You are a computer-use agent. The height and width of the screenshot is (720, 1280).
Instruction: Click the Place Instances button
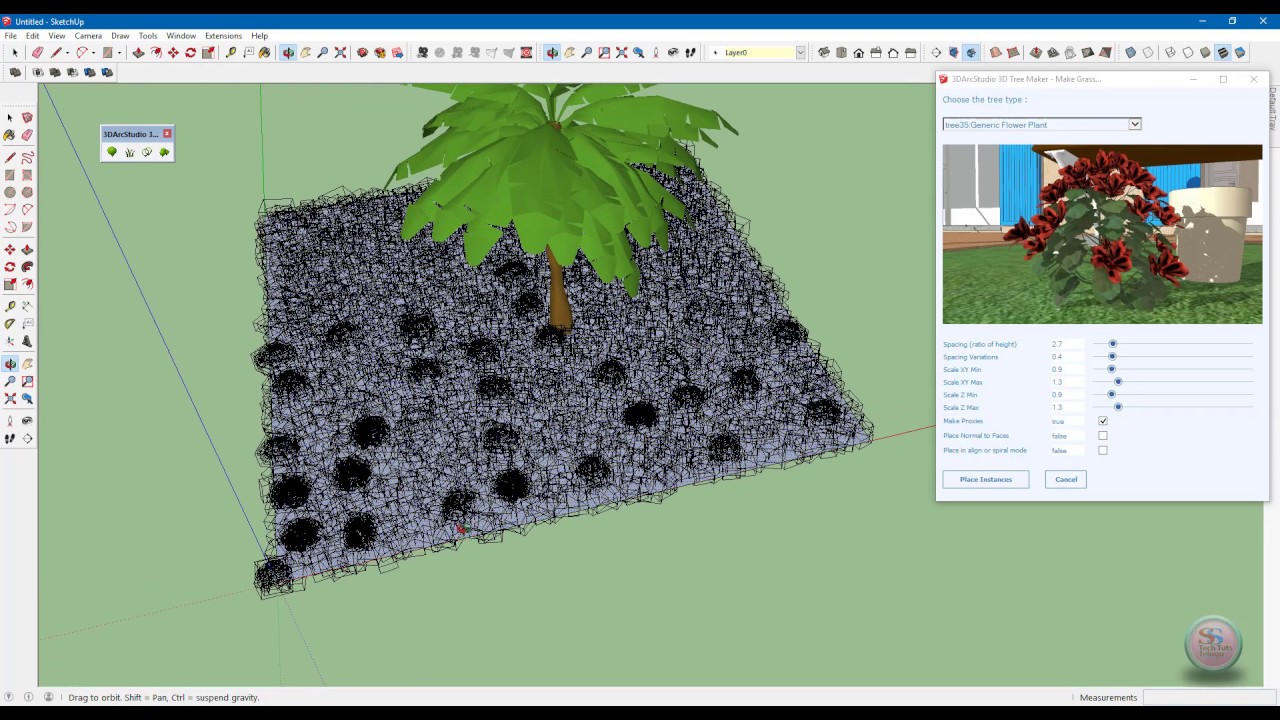coord(986,479)
